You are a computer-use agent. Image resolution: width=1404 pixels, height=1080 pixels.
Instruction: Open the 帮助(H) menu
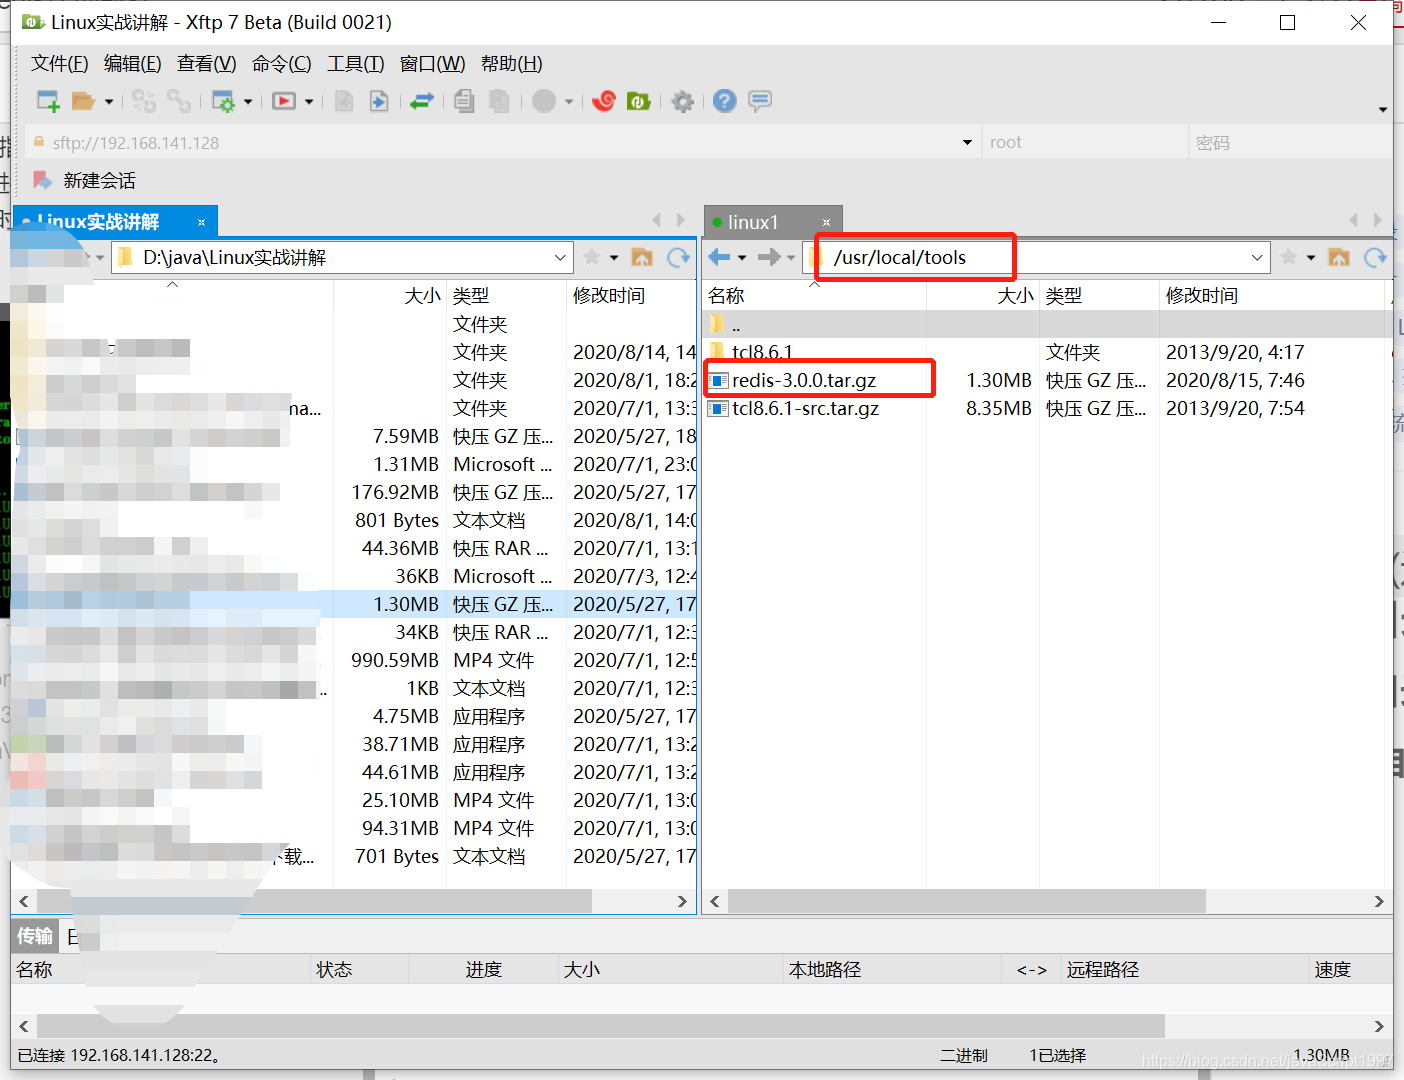tap(512, 64)
